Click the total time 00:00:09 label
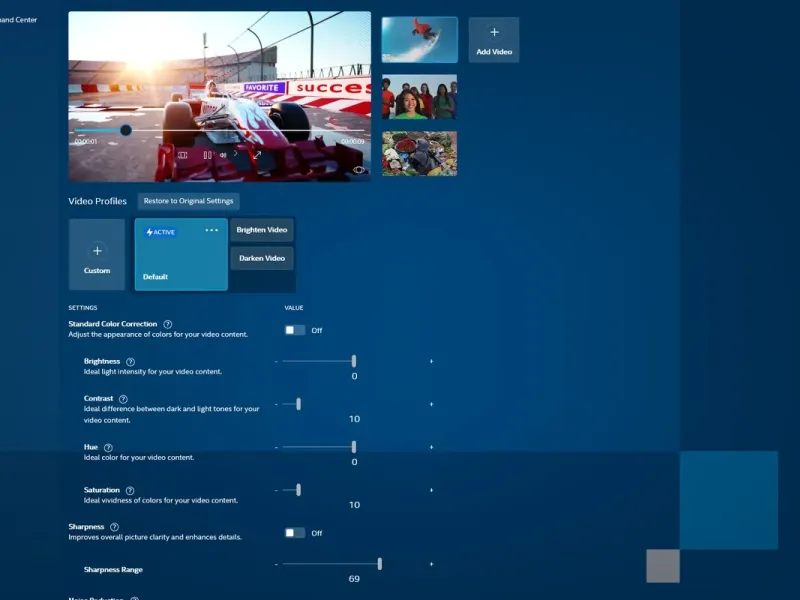The image size is (800, 600). tap(353, 141)
